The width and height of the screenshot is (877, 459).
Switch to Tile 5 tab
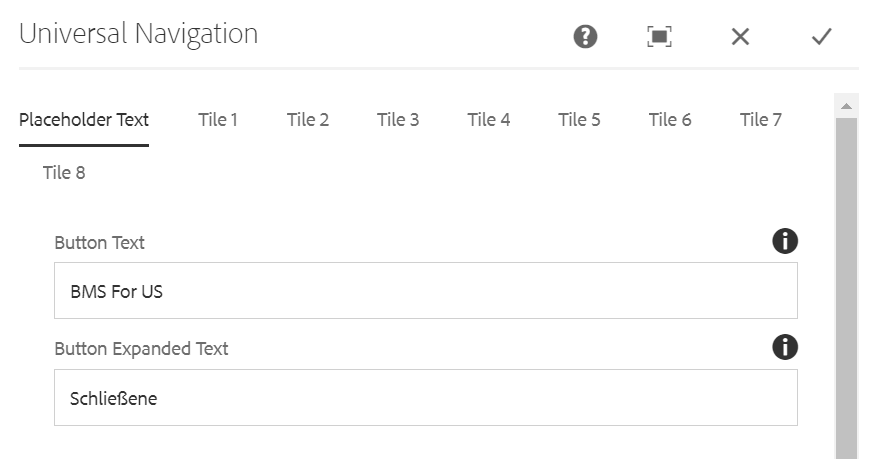click(579, 120)
